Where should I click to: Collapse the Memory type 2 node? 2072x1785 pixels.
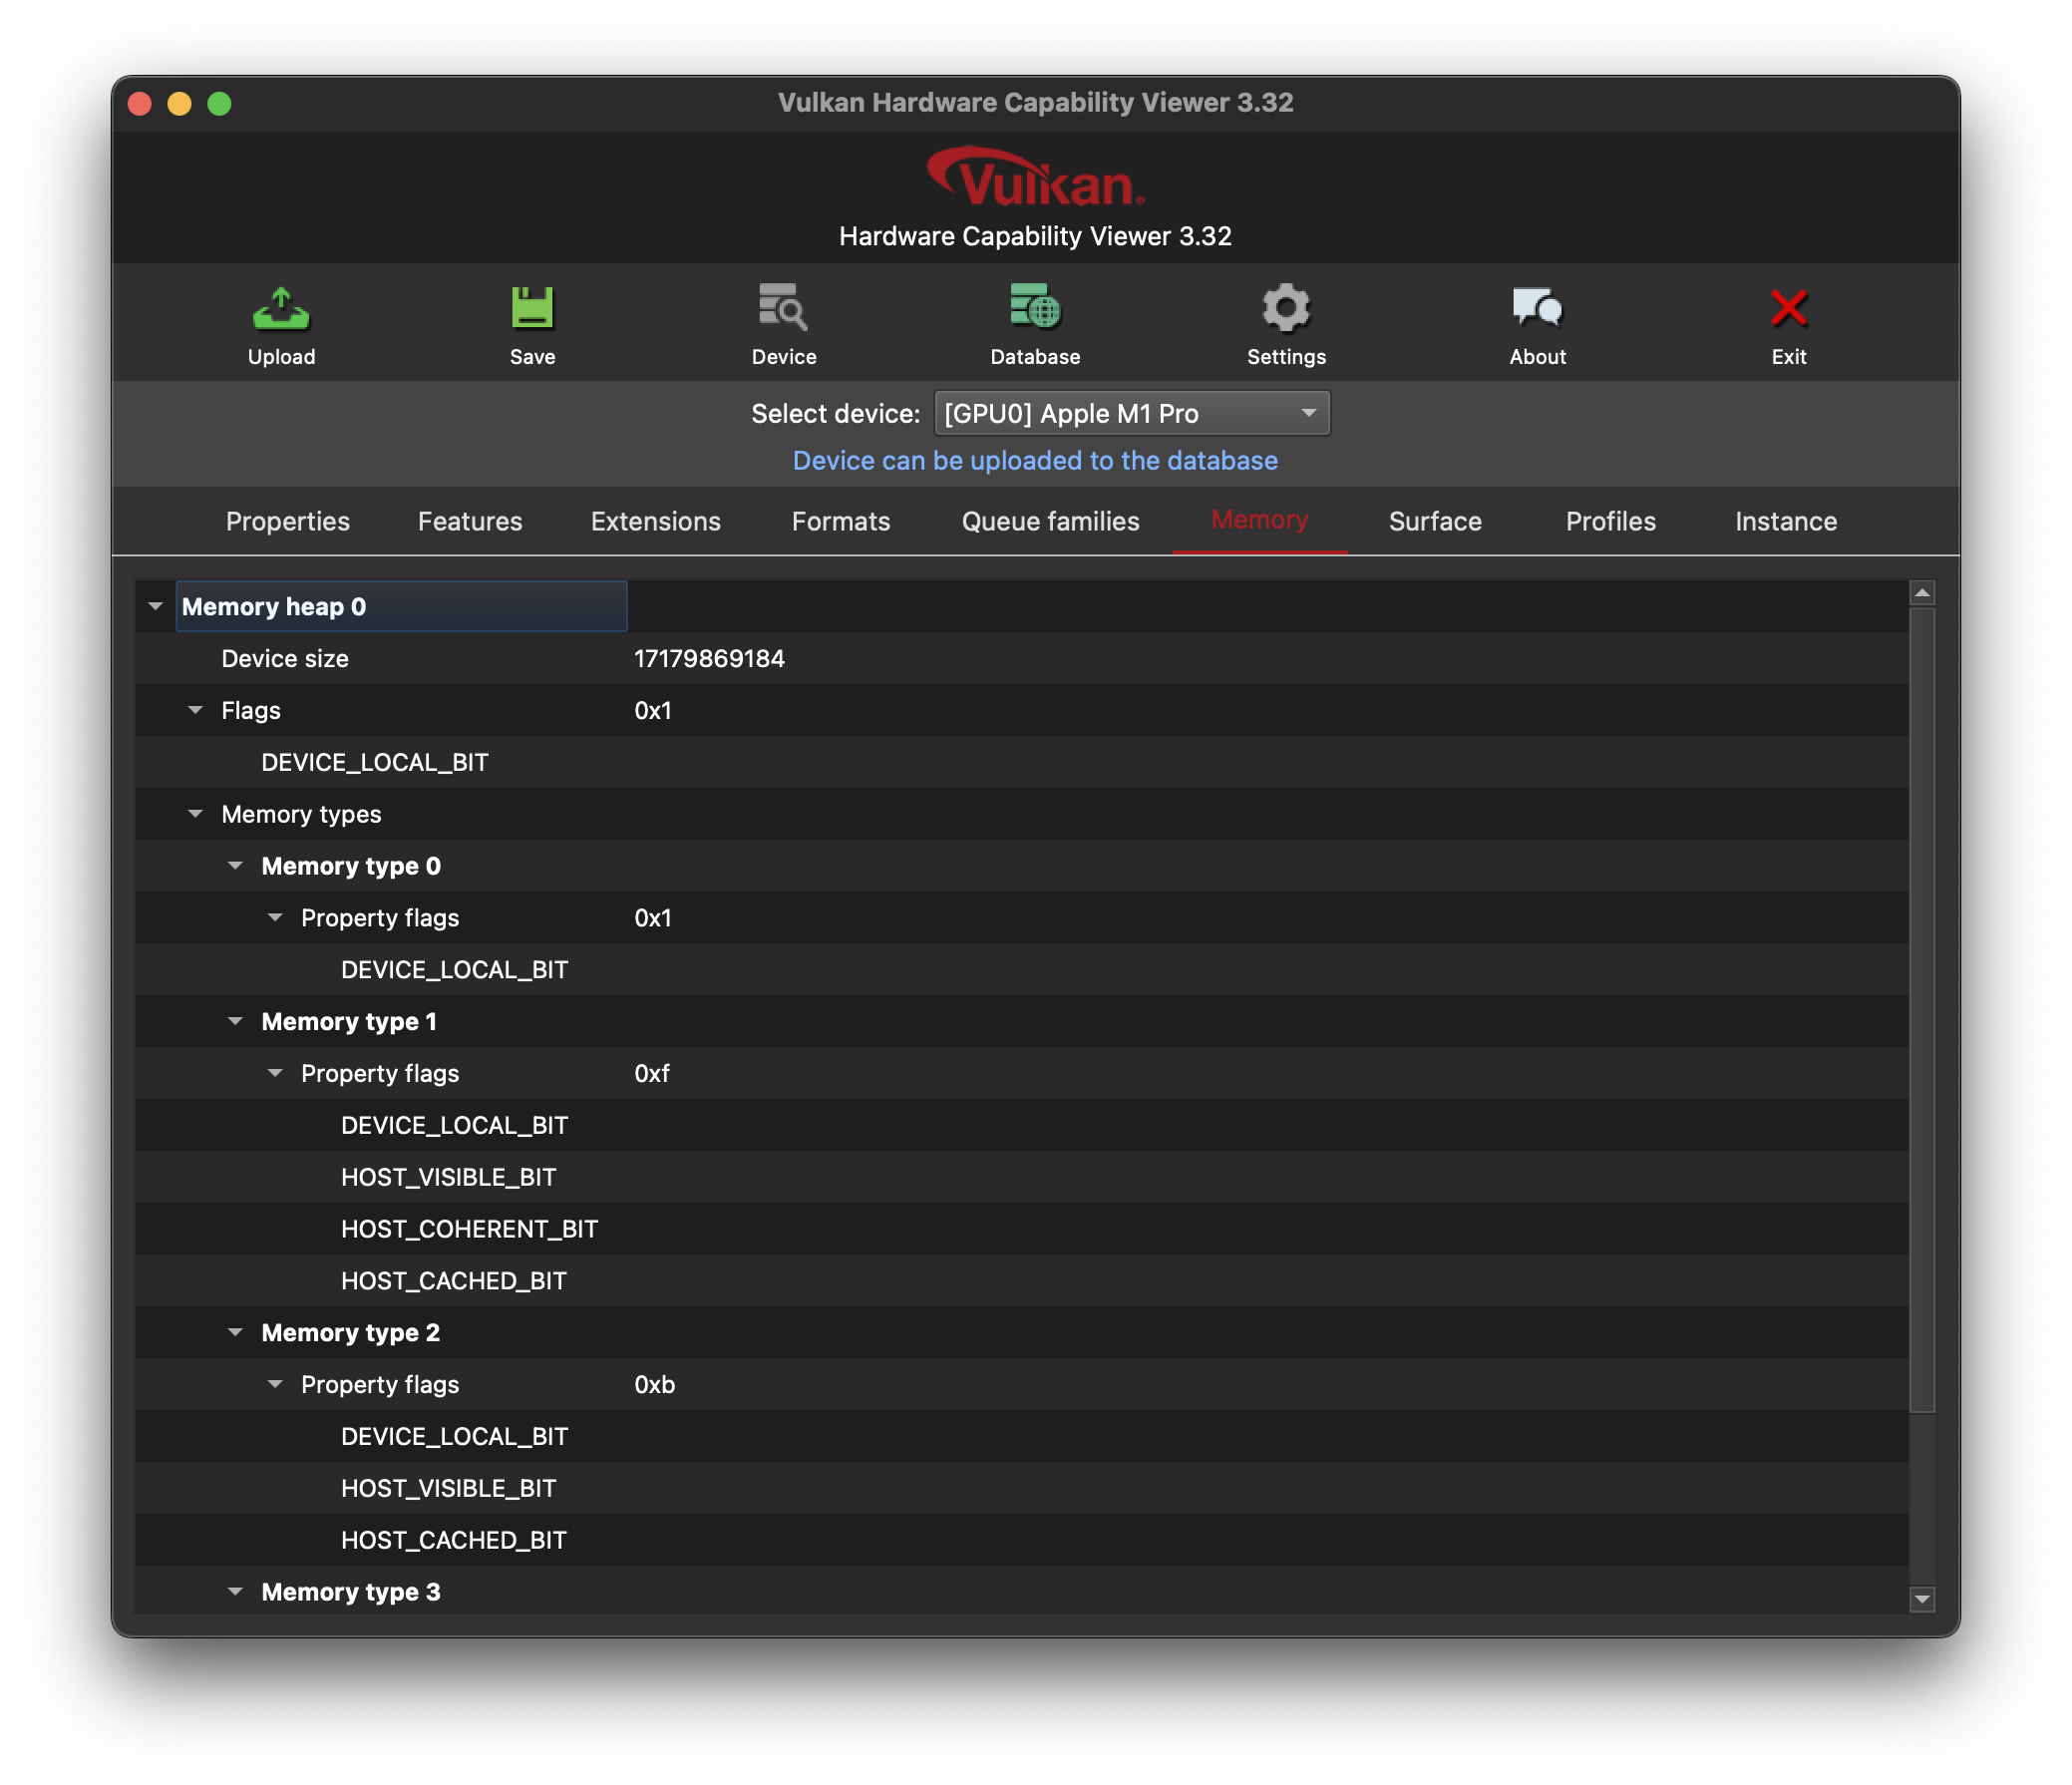[x=235, y=1332]
